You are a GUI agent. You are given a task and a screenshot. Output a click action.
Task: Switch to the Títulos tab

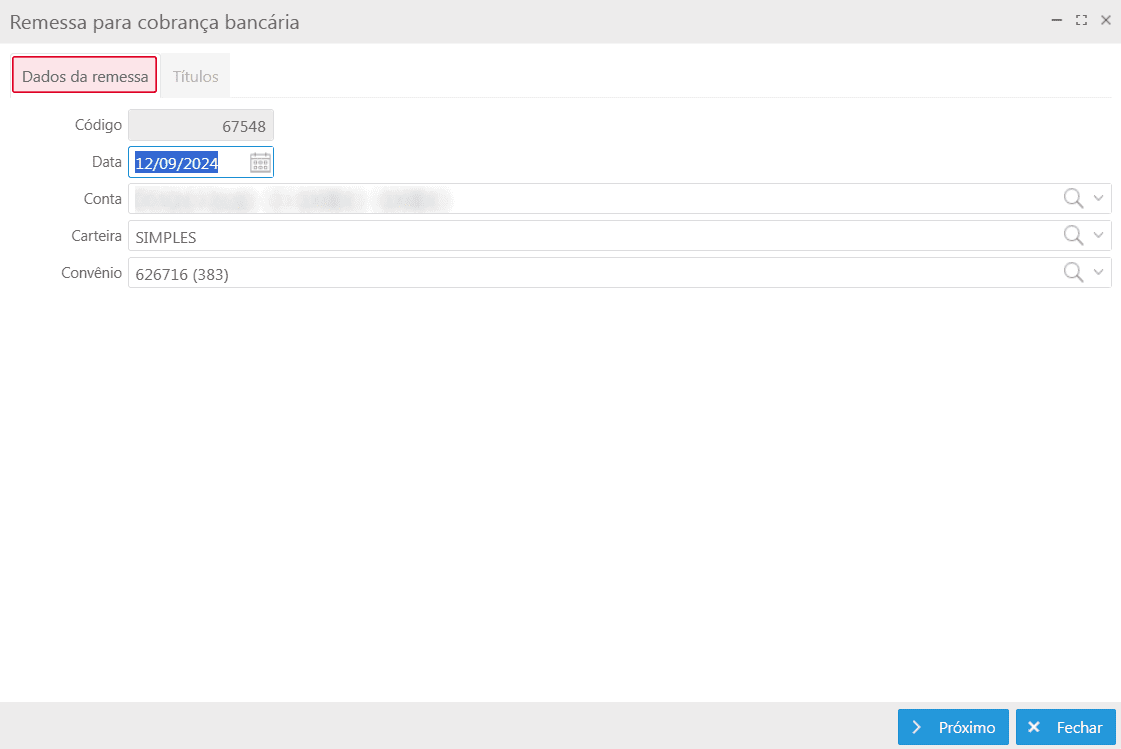pyautogui.click(x=195, y=76)
